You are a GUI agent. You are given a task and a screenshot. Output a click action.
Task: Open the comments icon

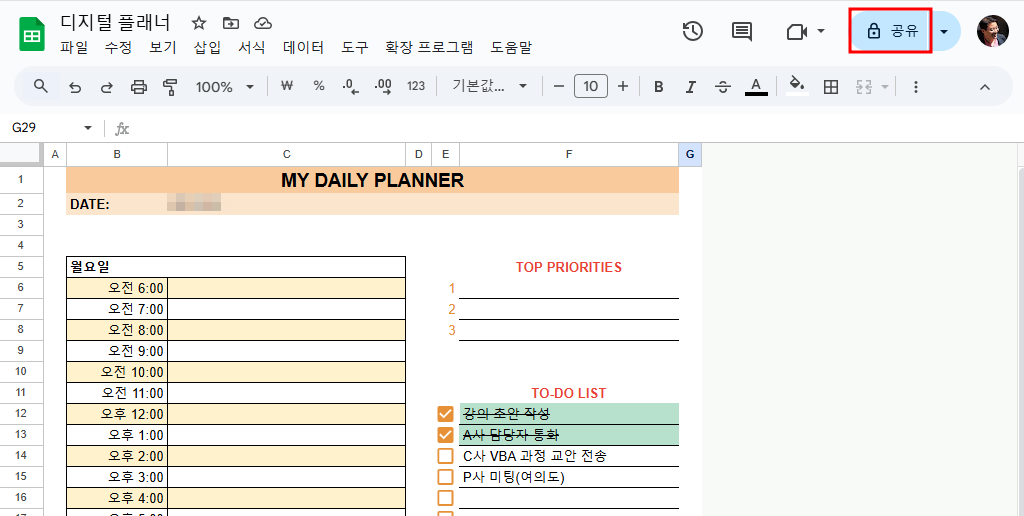coord(742,31)
